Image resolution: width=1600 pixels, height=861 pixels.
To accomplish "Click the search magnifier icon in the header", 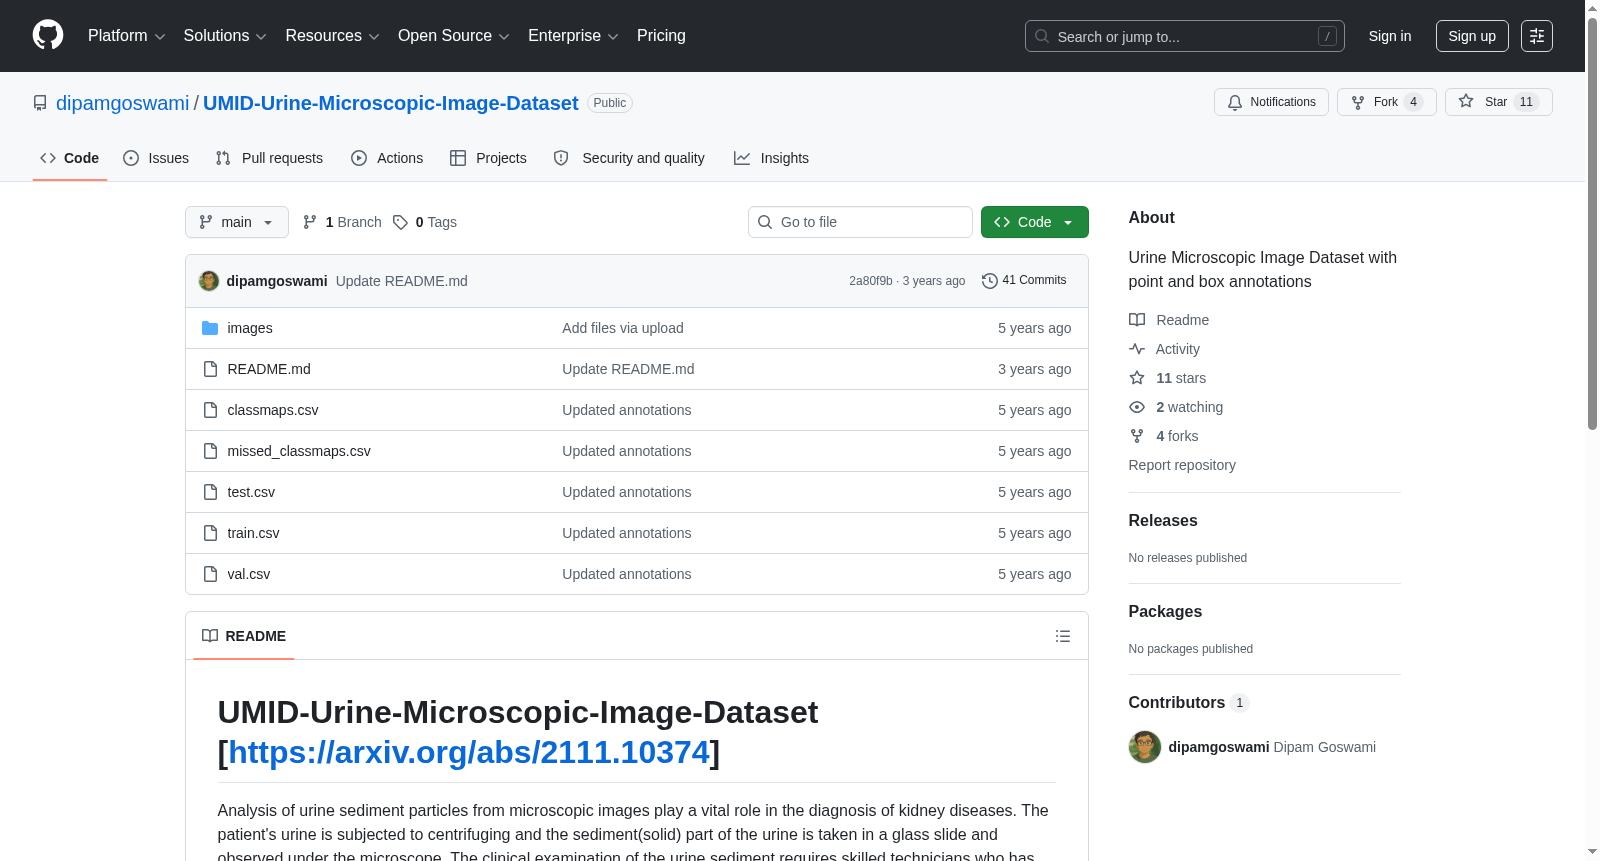I will coord(1042,36).
